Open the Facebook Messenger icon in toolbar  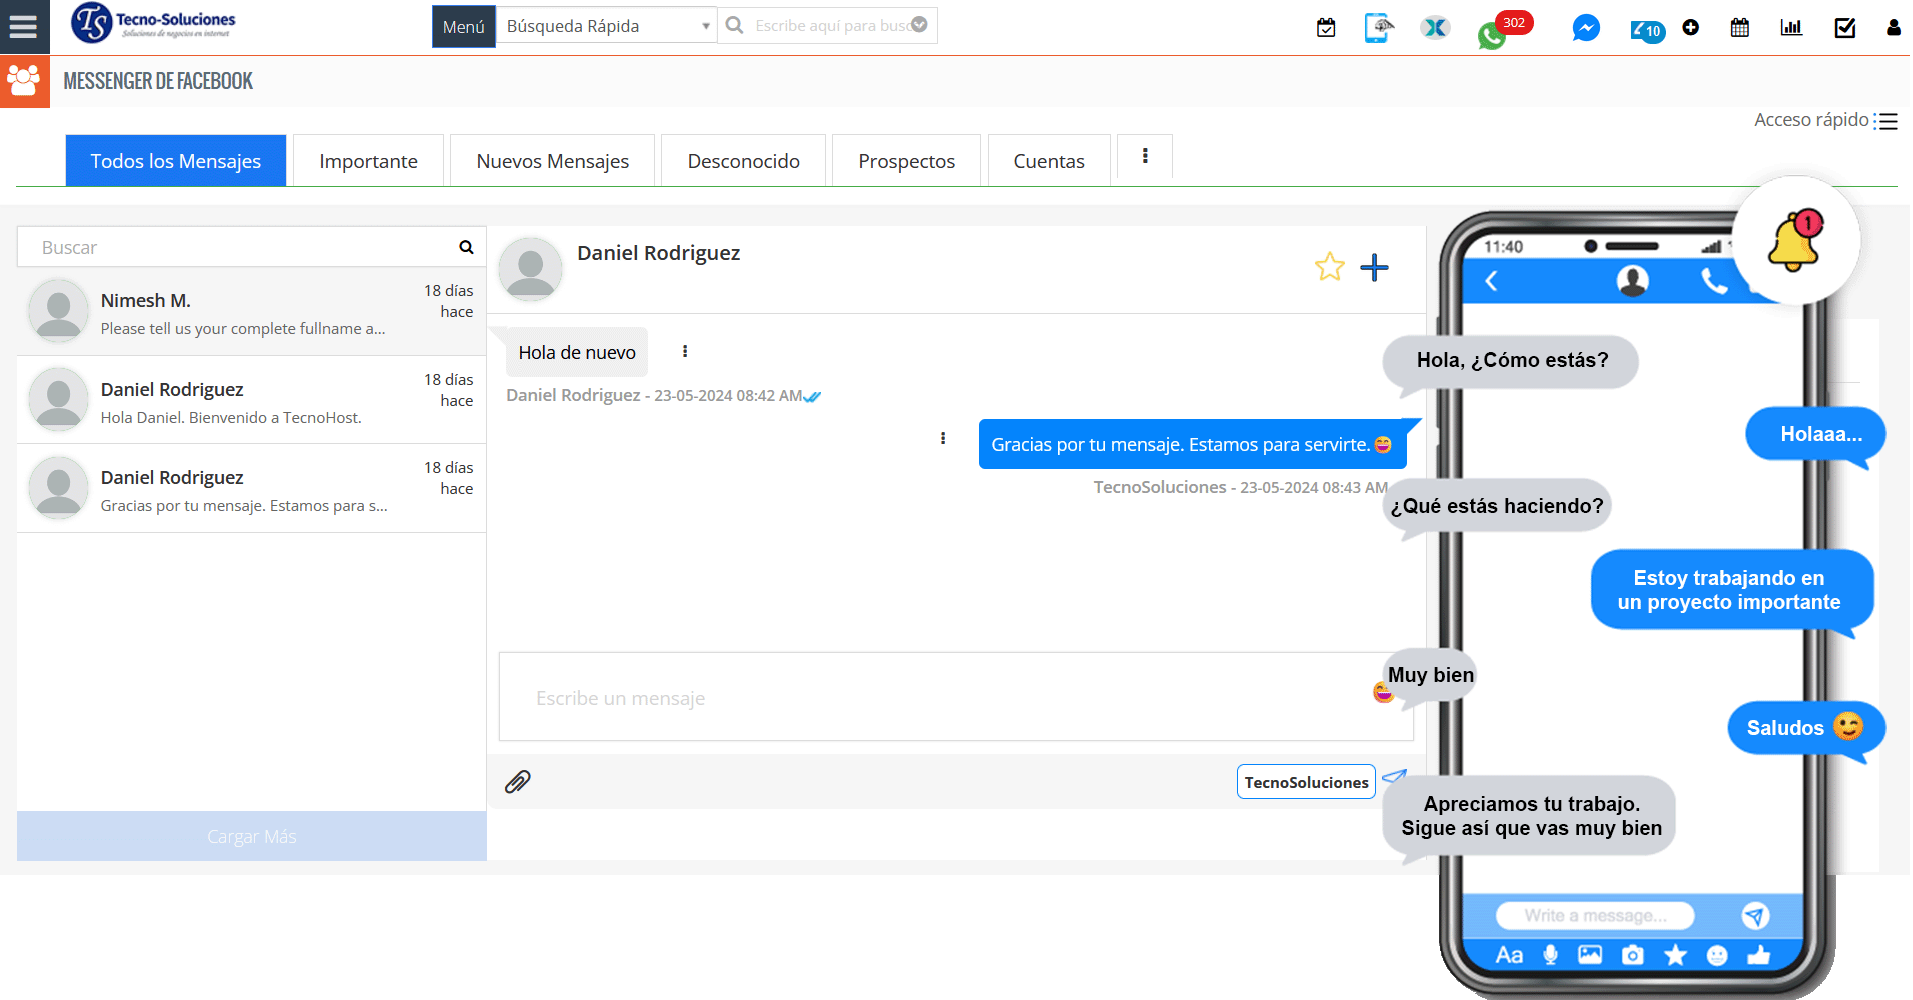(x=1585, y=27)
